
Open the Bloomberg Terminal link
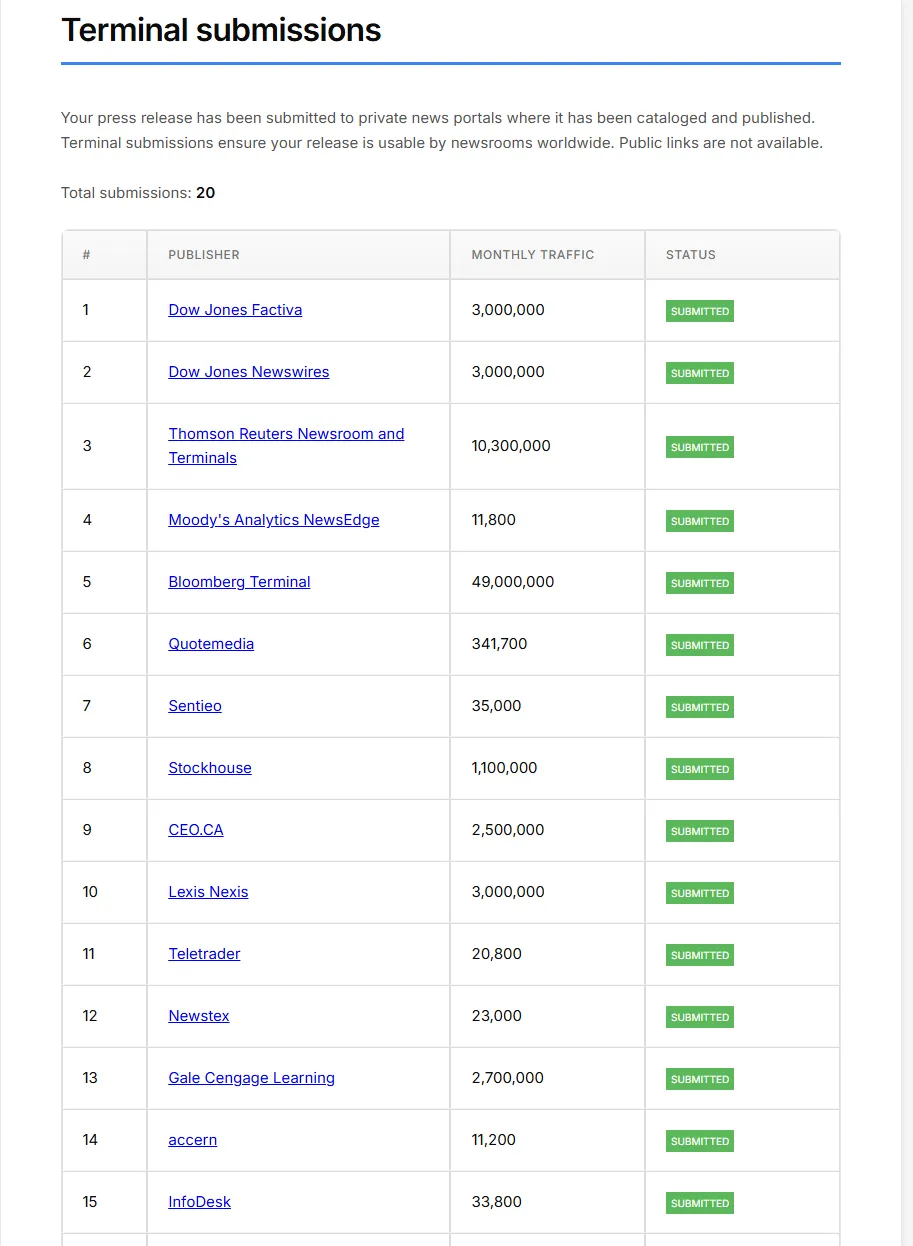[x=239, y=582]
